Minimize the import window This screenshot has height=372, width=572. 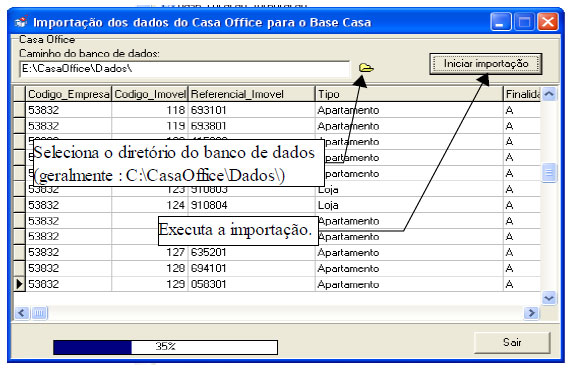[x=500, y=22]
